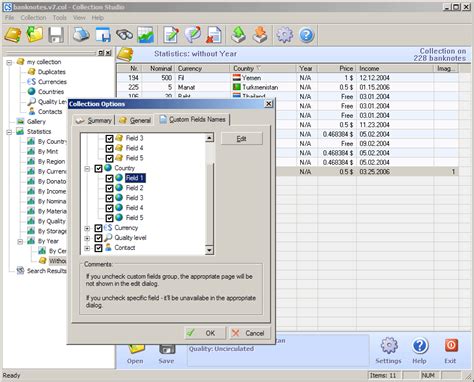474x382 pixels.
Task: Select Duplicates in the collection tree
Action: pos(51,72)
